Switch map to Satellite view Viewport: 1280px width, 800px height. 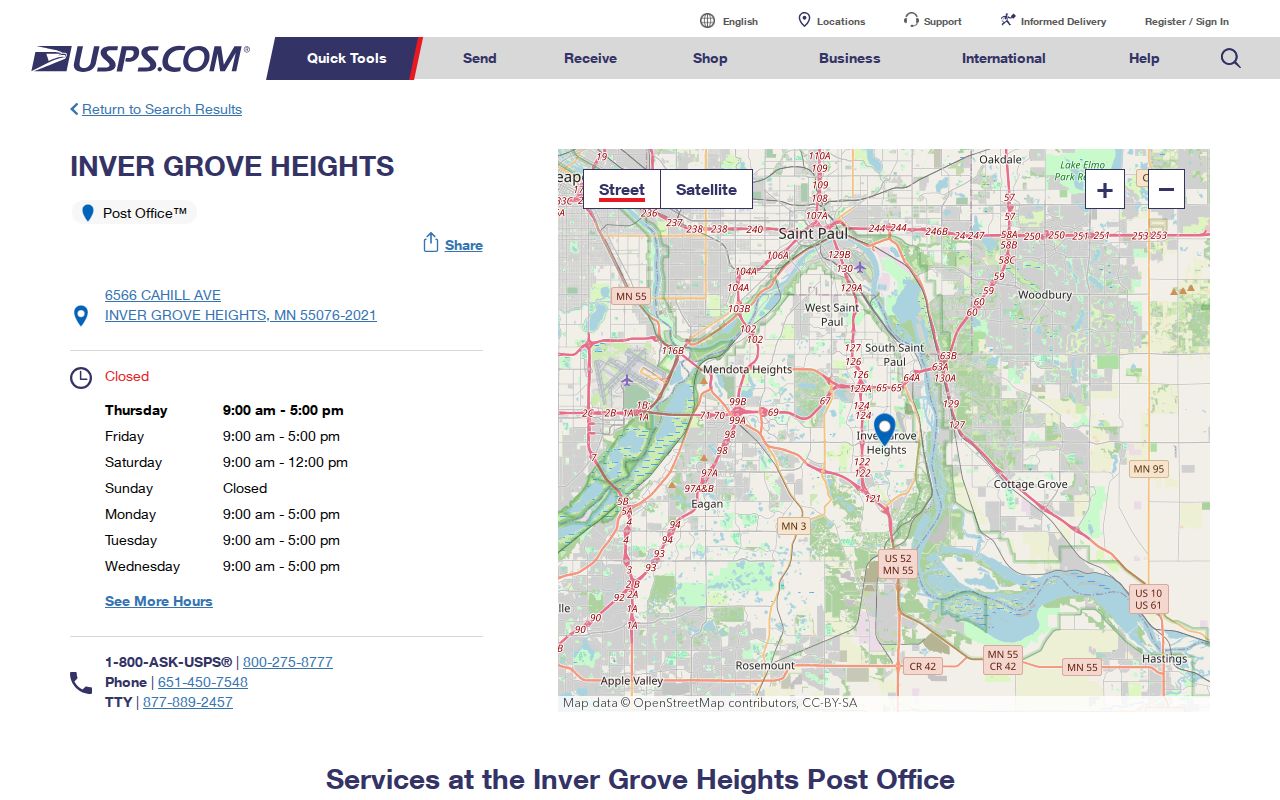pos(706,189)
